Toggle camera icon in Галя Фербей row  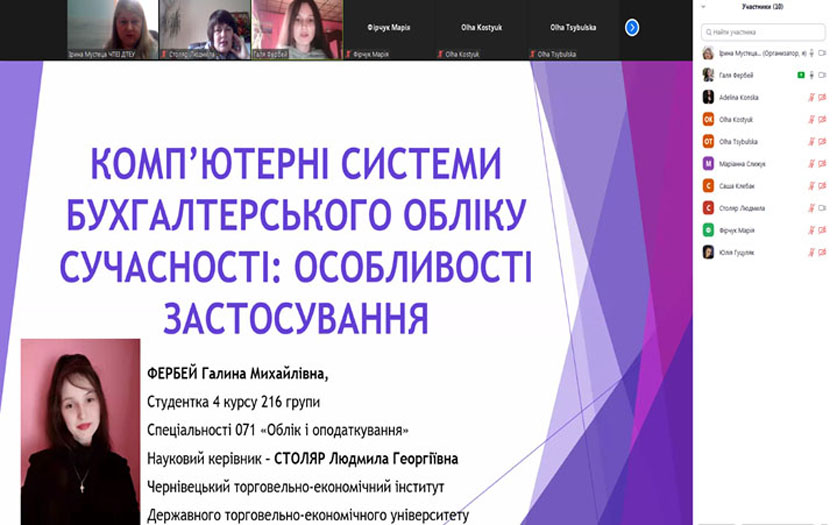[x=822, y=75]
